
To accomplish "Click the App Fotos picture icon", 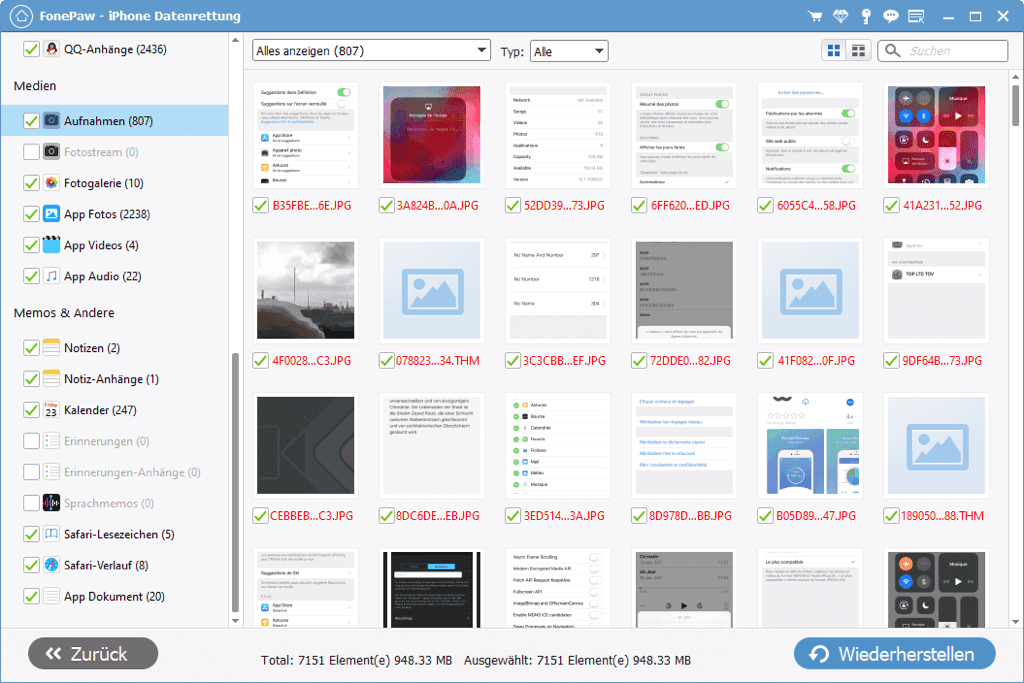I will [52, 214].
